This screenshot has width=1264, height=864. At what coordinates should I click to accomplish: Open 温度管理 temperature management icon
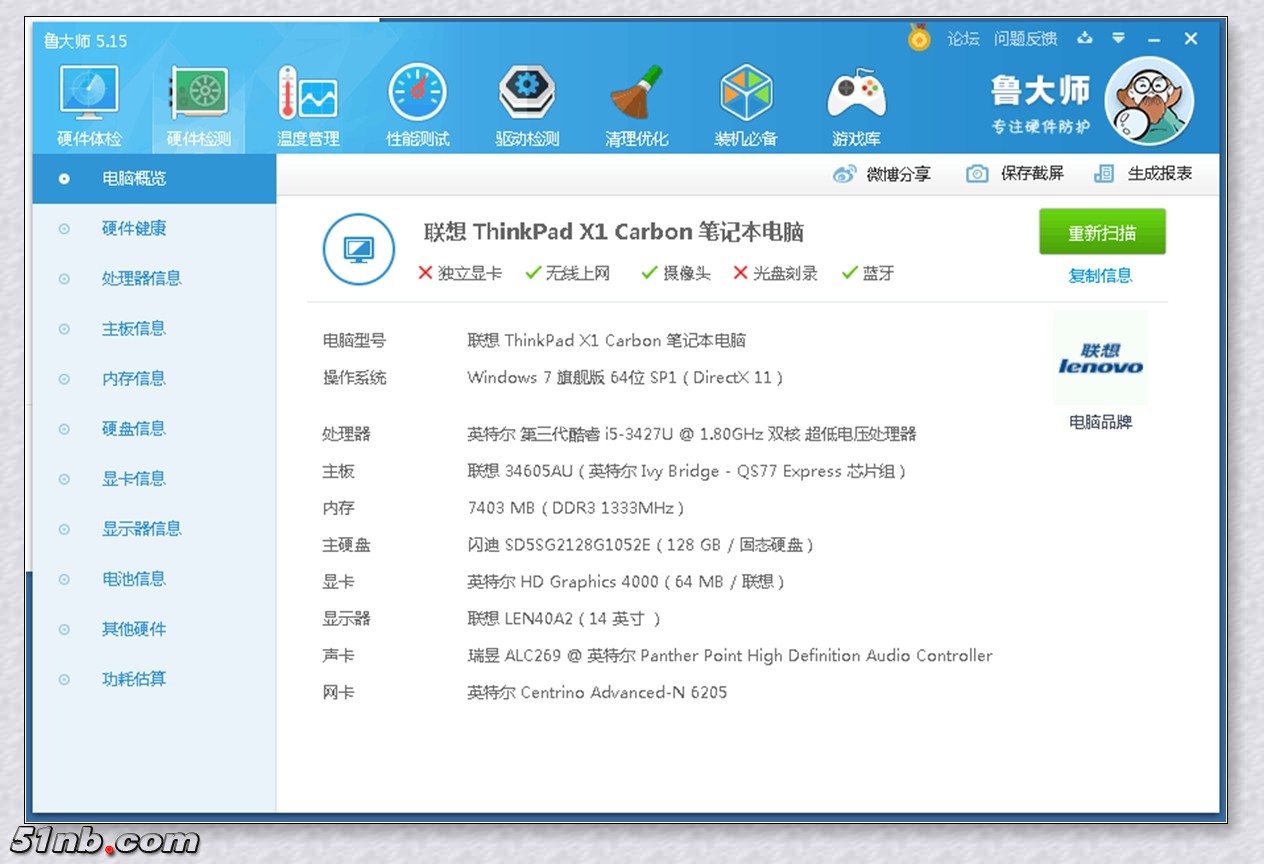[308, 95]
